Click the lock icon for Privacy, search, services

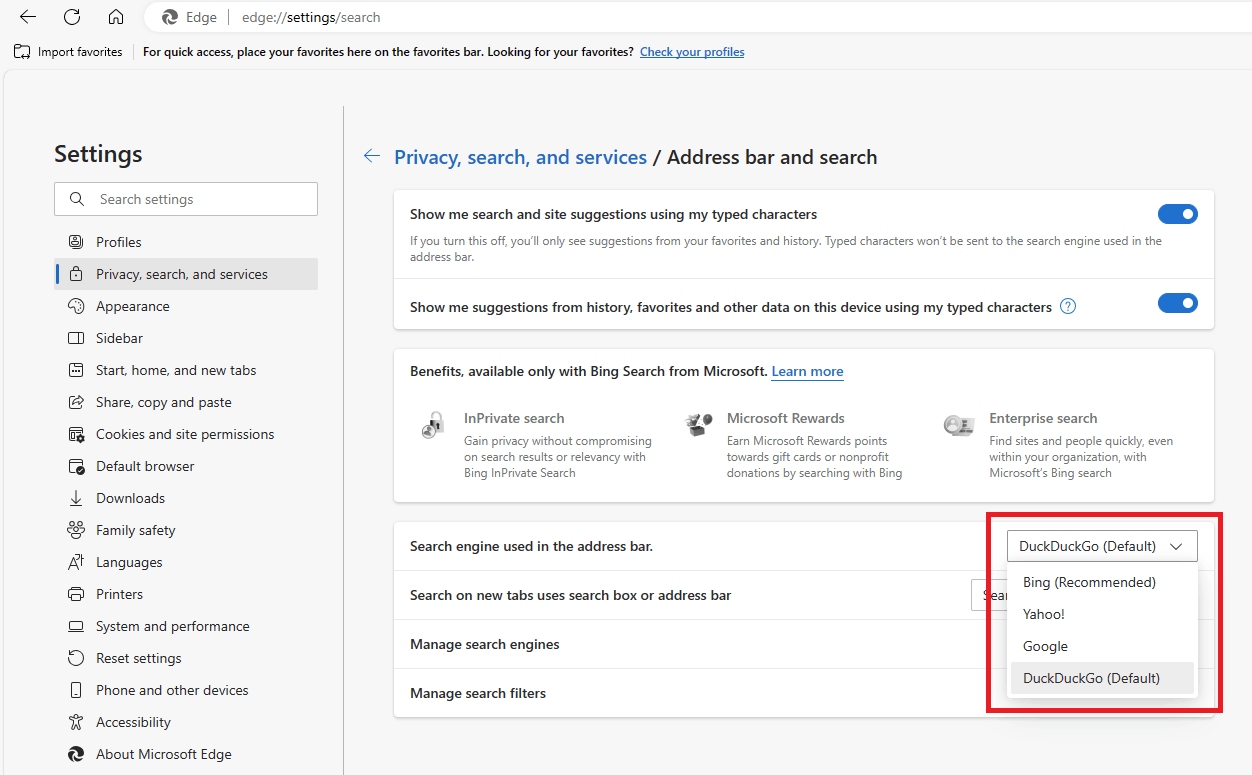click(x=76, y=274)
